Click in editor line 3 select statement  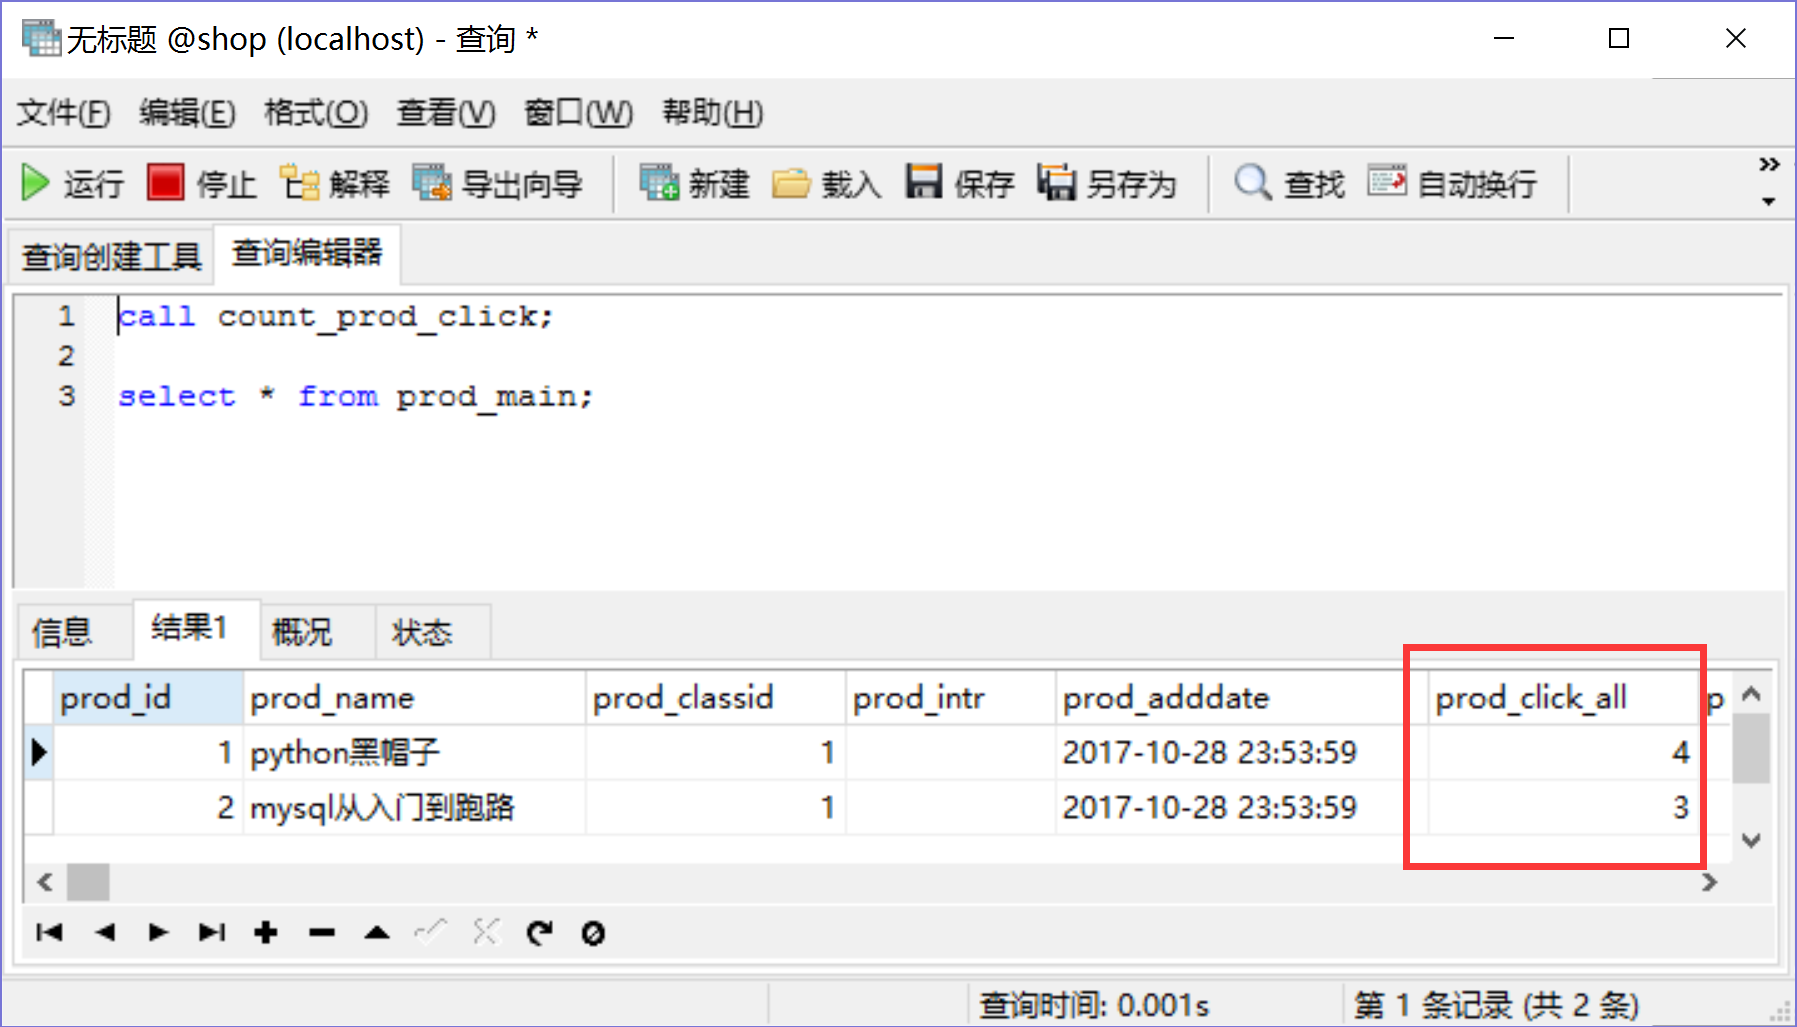pyautogui.click(x=356, y=396)
